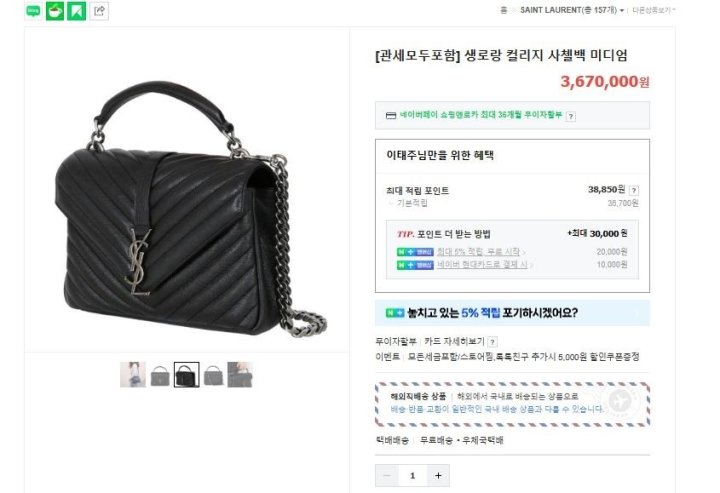
Task: Increase quantity with the plus button
Action: tap(438, 476)
